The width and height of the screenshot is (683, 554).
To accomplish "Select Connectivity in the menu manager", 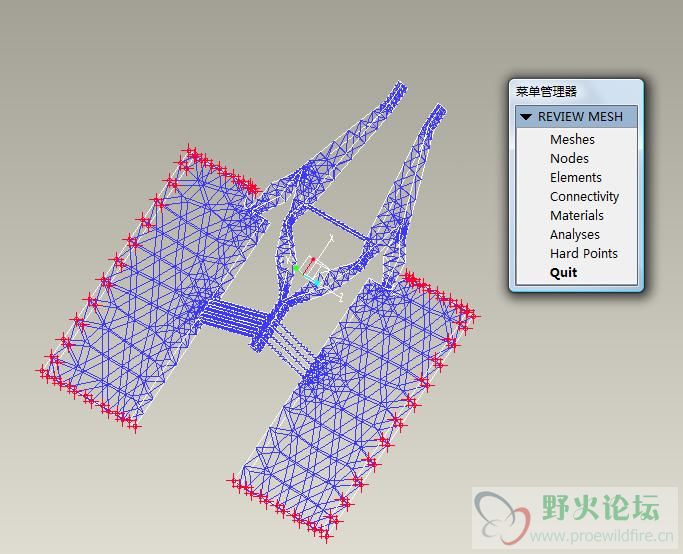I will [584, 197].
